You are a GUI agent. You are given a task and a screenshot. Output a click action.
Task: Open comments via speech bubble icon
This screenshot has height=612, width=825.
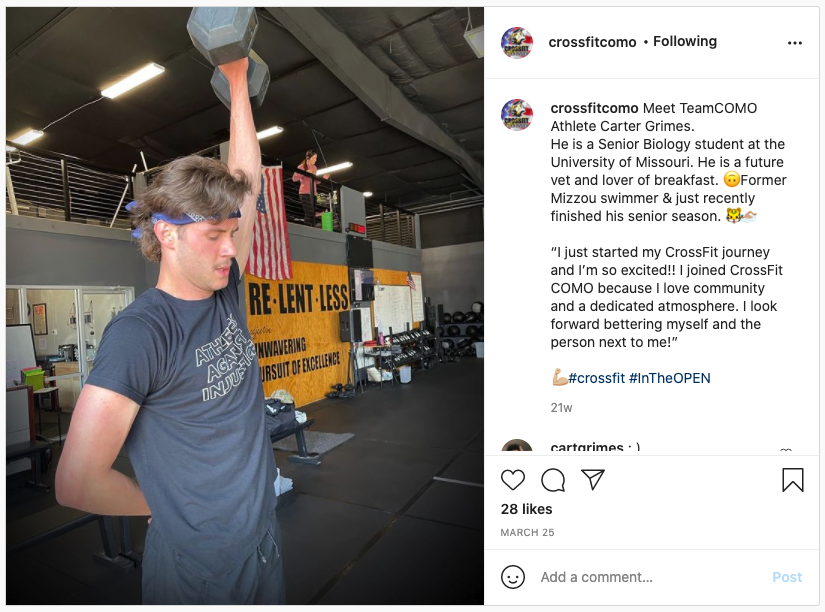coord(553,480)
